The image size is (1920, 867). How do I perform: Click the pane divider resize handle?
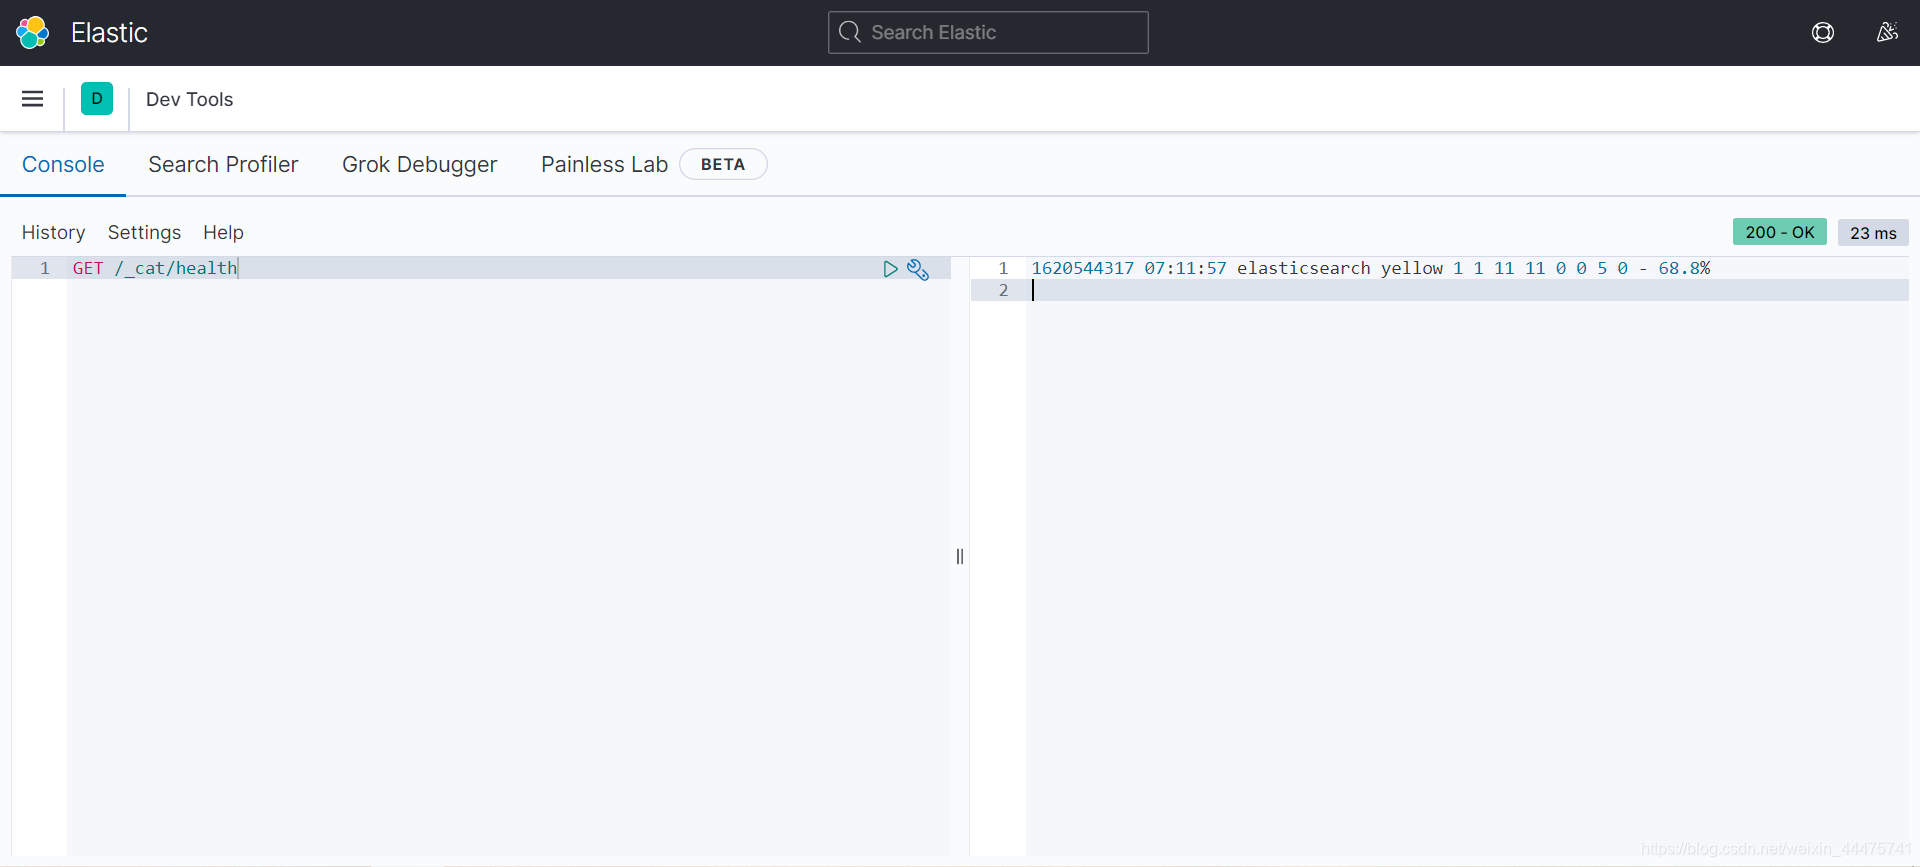tap(960, 556)
